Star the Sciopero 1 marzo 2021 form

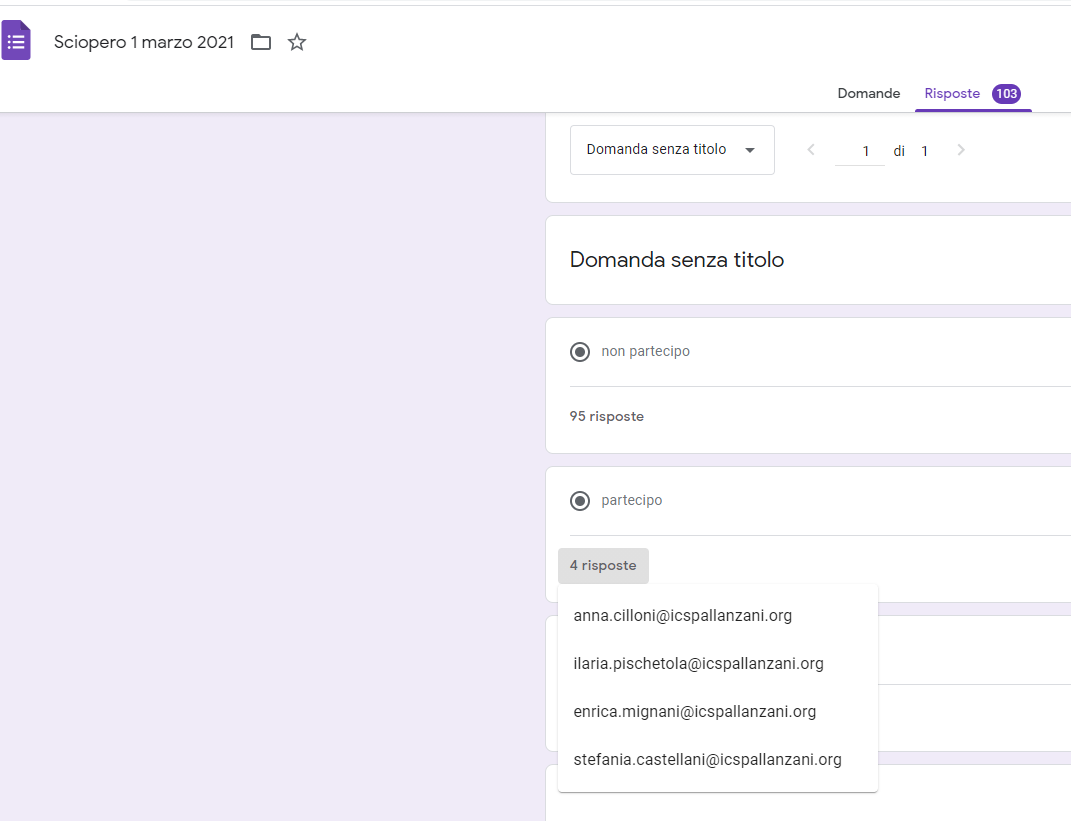pos(297,42)
